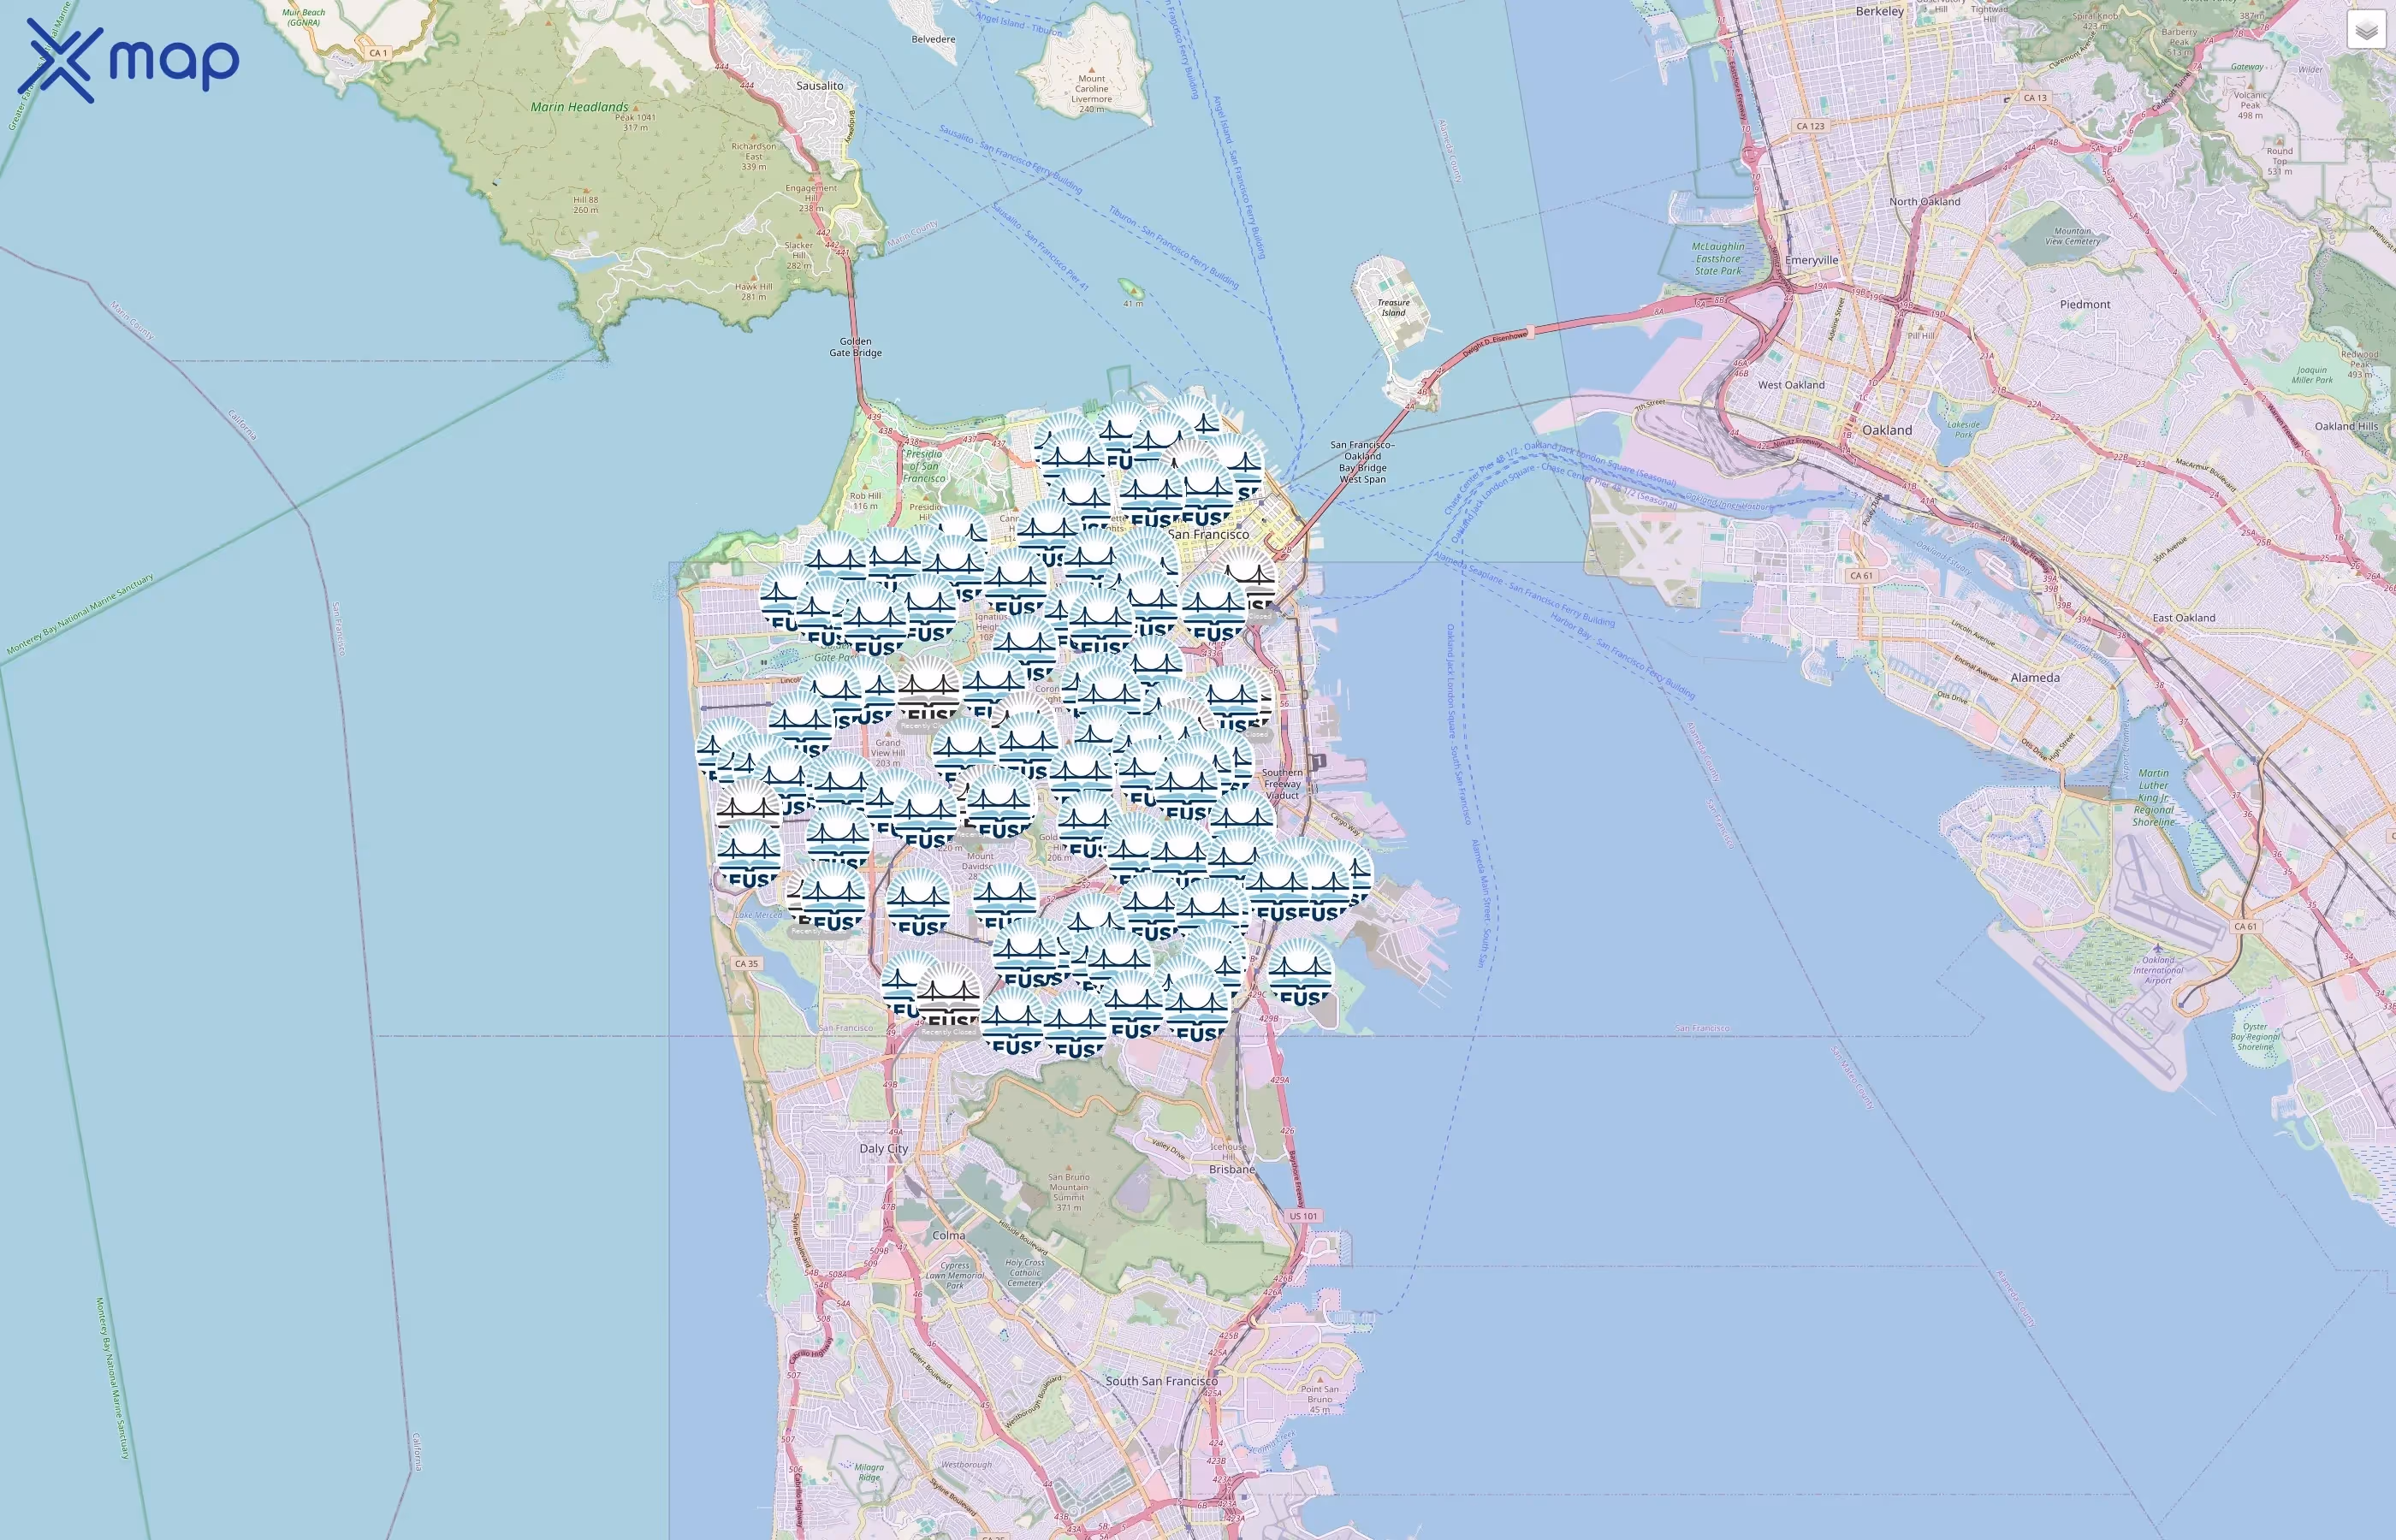The height and width of the screenshot is (1540, 2396).
Task: Click the US 101 highway shield
Action: [x=1303, y=1216]
